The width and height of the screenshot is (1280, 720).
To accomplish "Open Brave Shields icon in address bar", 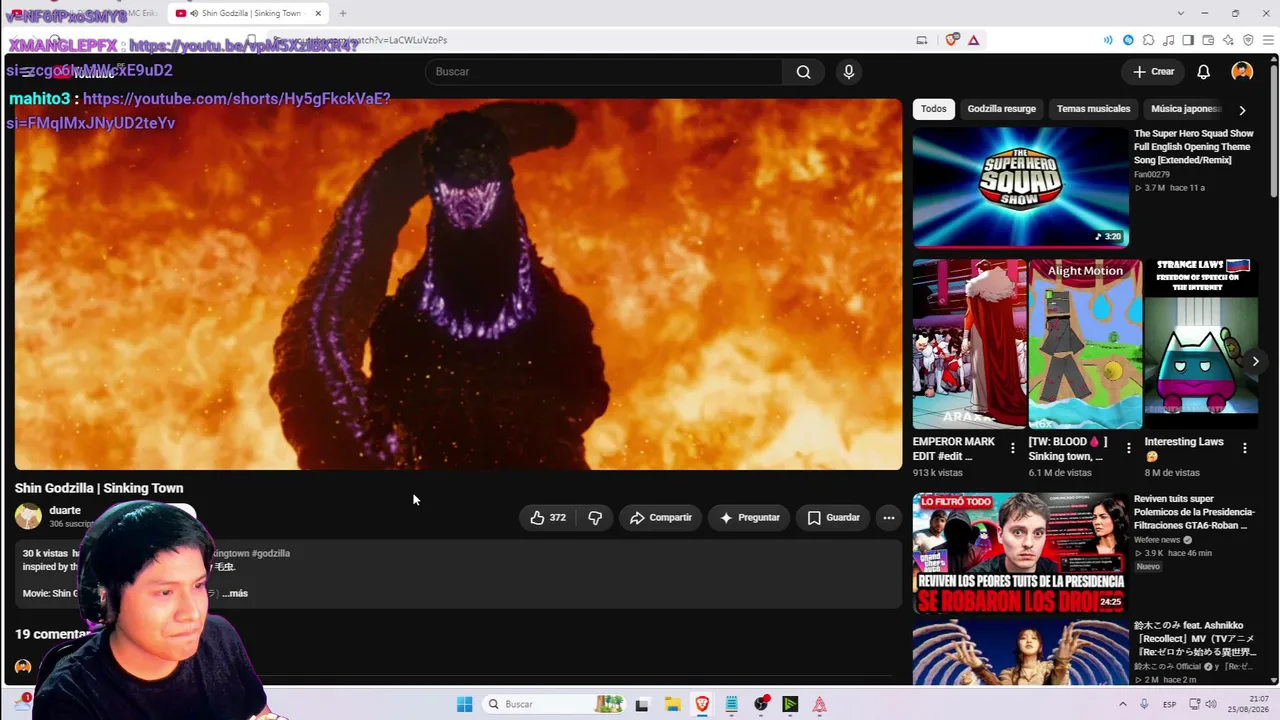I will click(952, 40).
